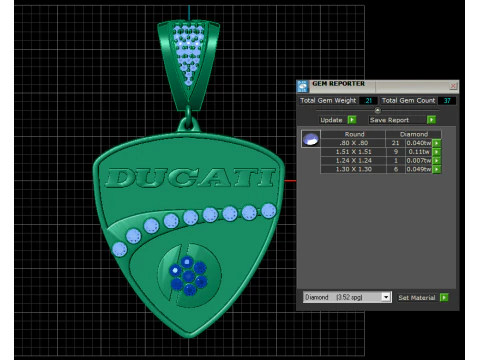Click the DUCATI embossed text on pendant

point(191,178)
